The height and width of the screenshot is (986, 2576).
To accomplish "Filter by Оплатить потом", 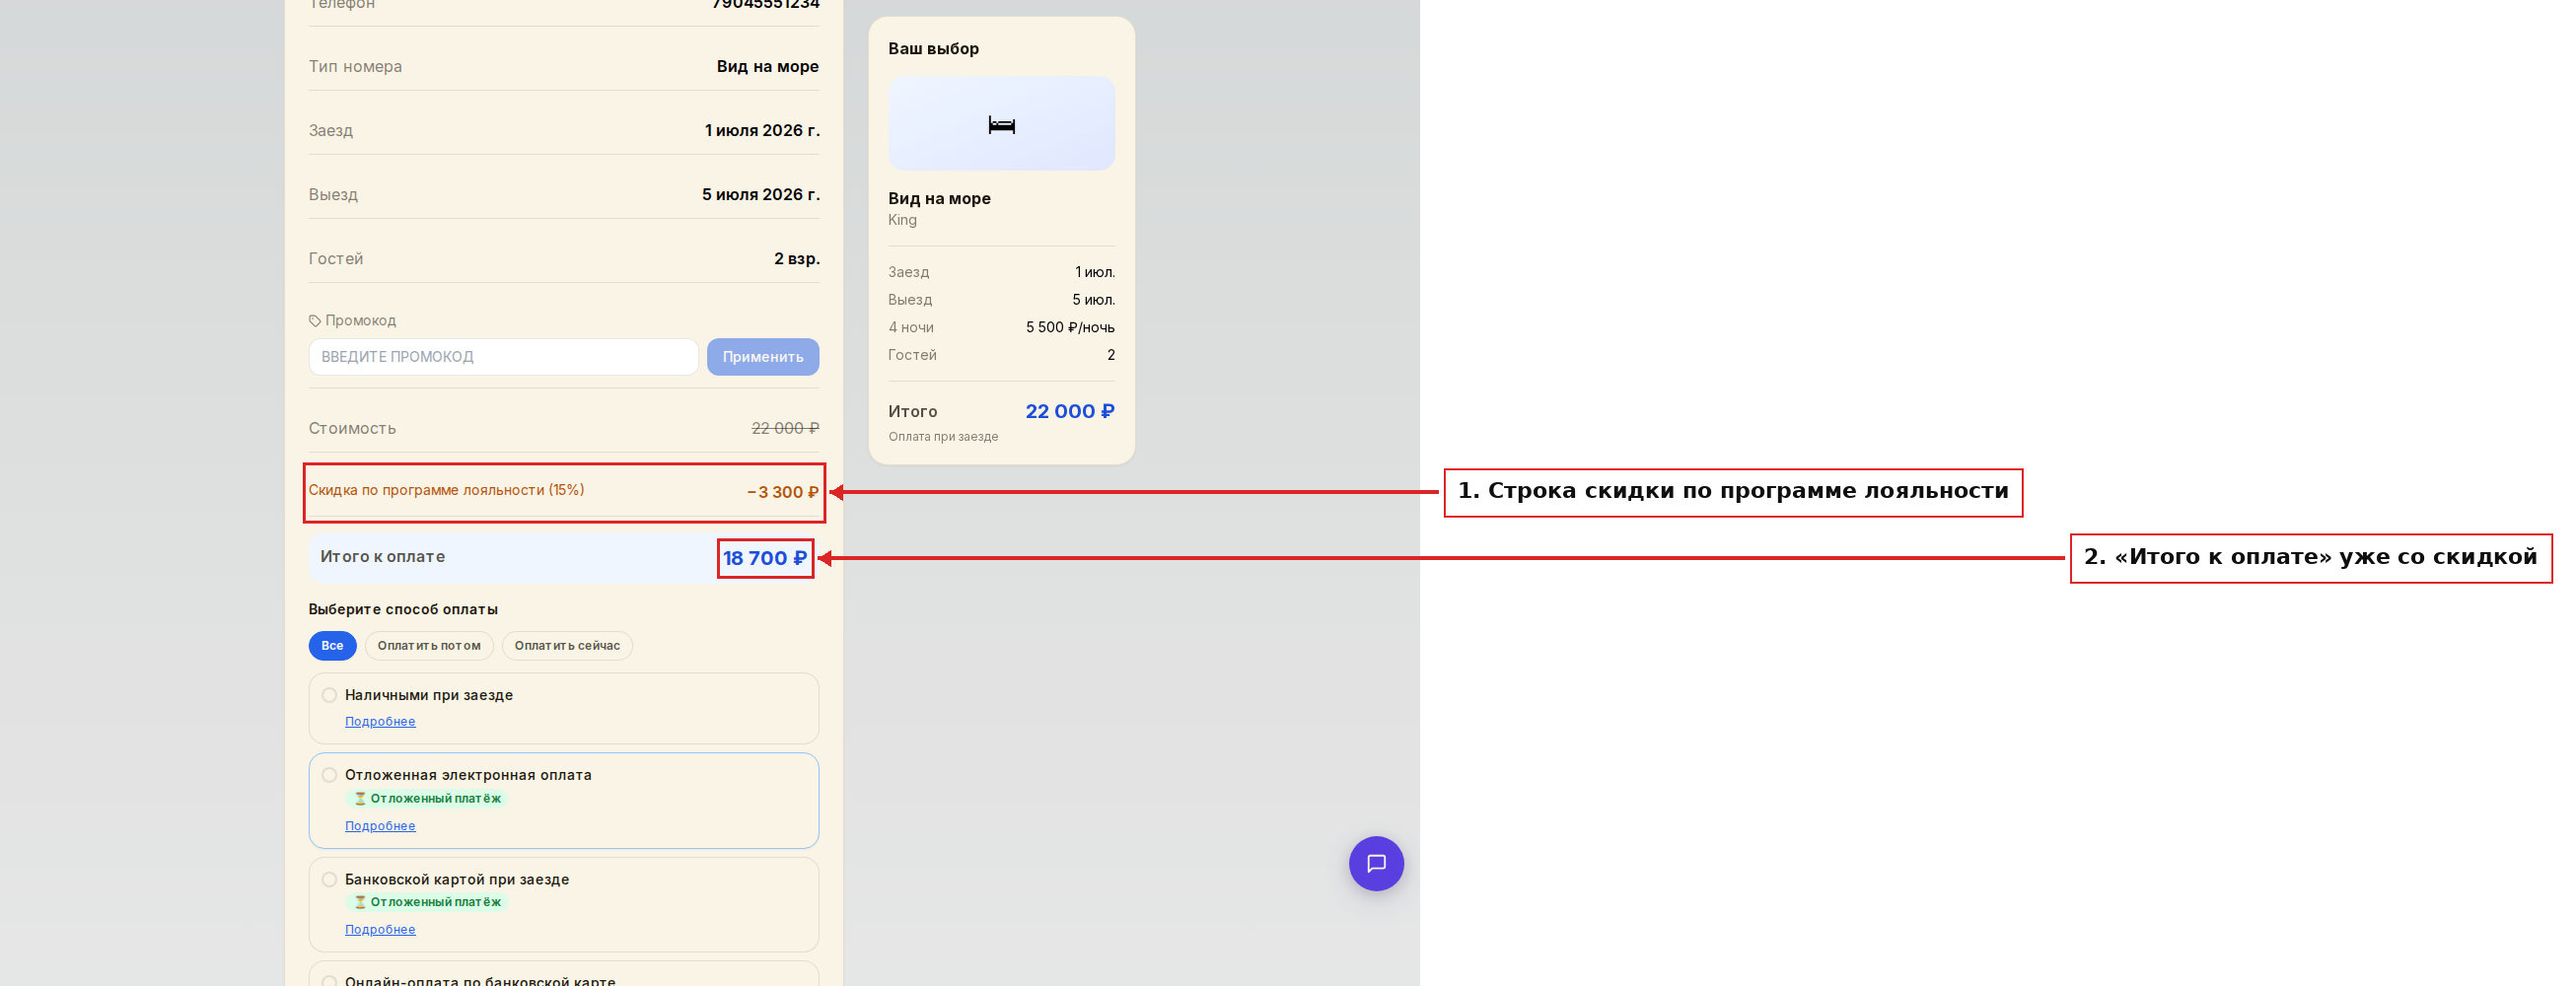I will (429, 646).
